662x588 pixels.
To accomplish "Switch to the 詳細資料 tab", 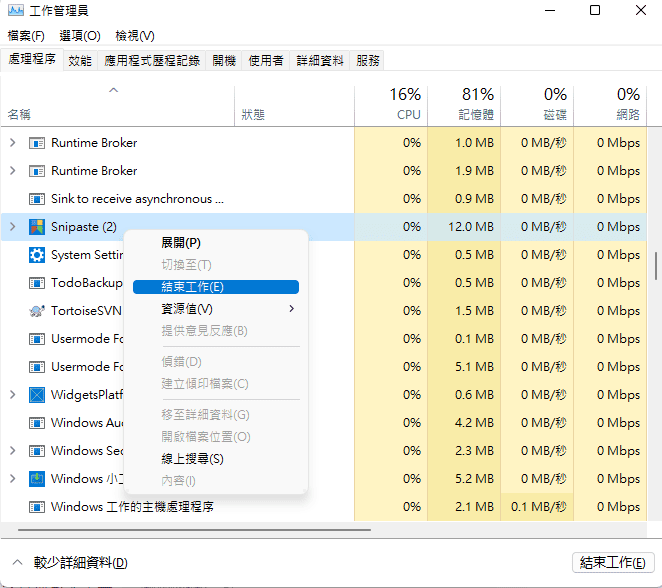I will click(320, 60).
